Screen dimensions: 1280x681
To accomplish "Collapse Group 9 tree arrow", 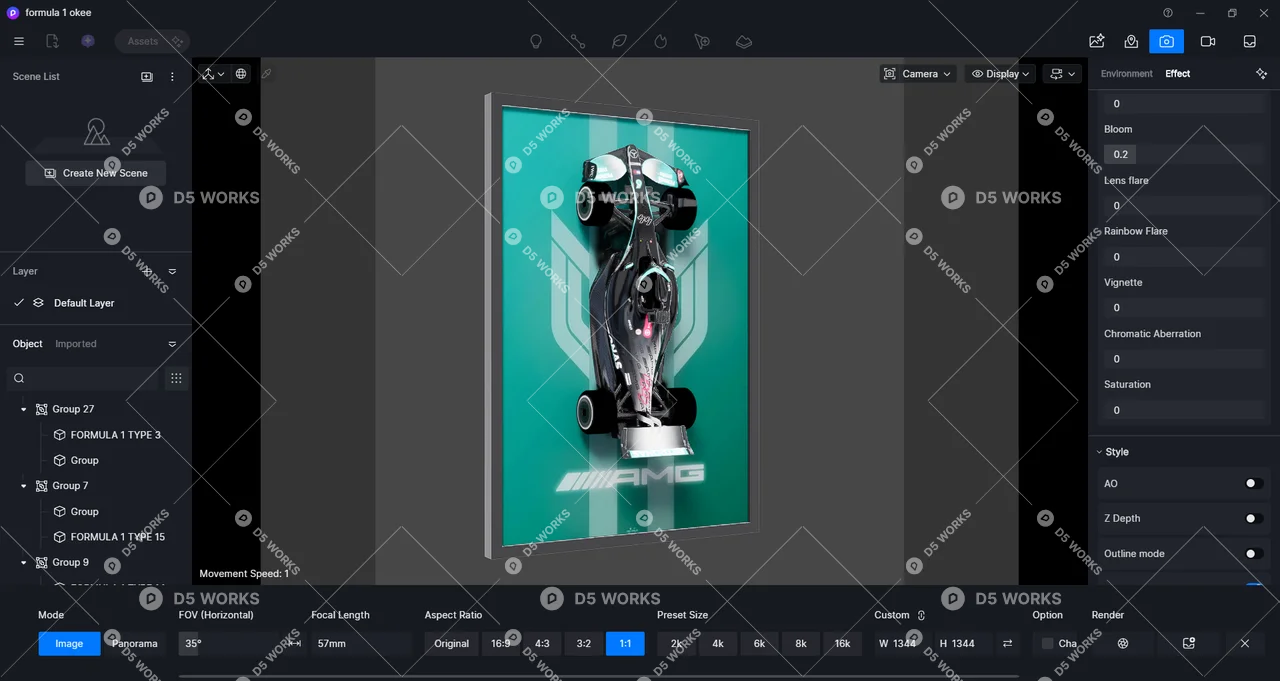I will click(x=24, y=563).
